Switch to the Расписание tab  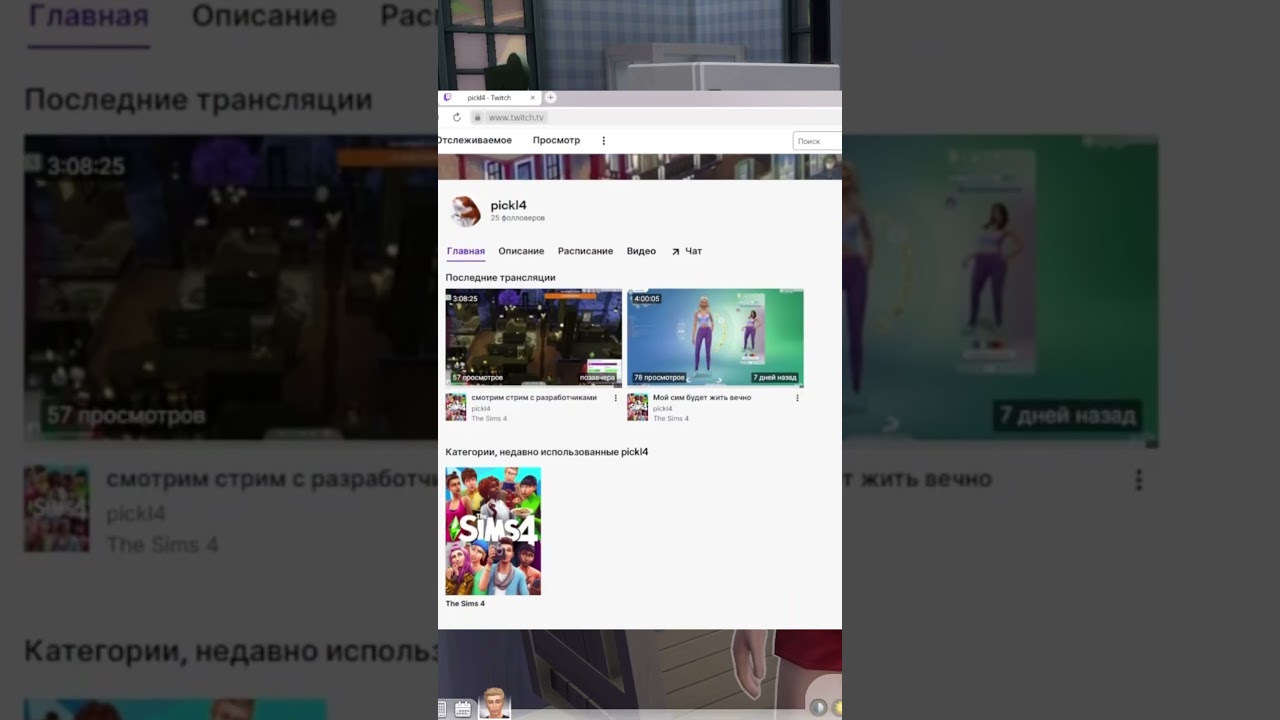pos(585,251)
